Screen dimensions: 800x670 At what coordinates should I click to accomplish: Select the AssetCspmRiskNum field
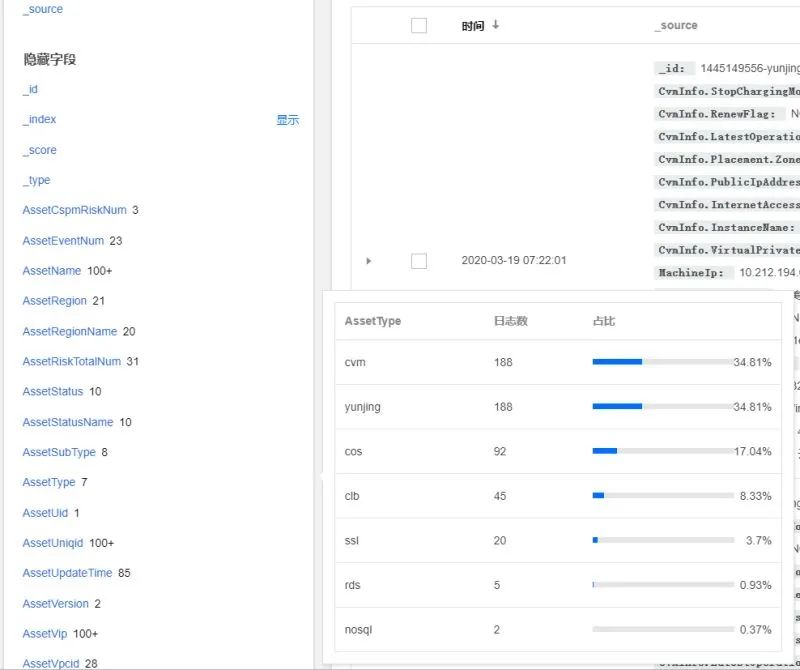pyautogui.click(x=74, y=210)
